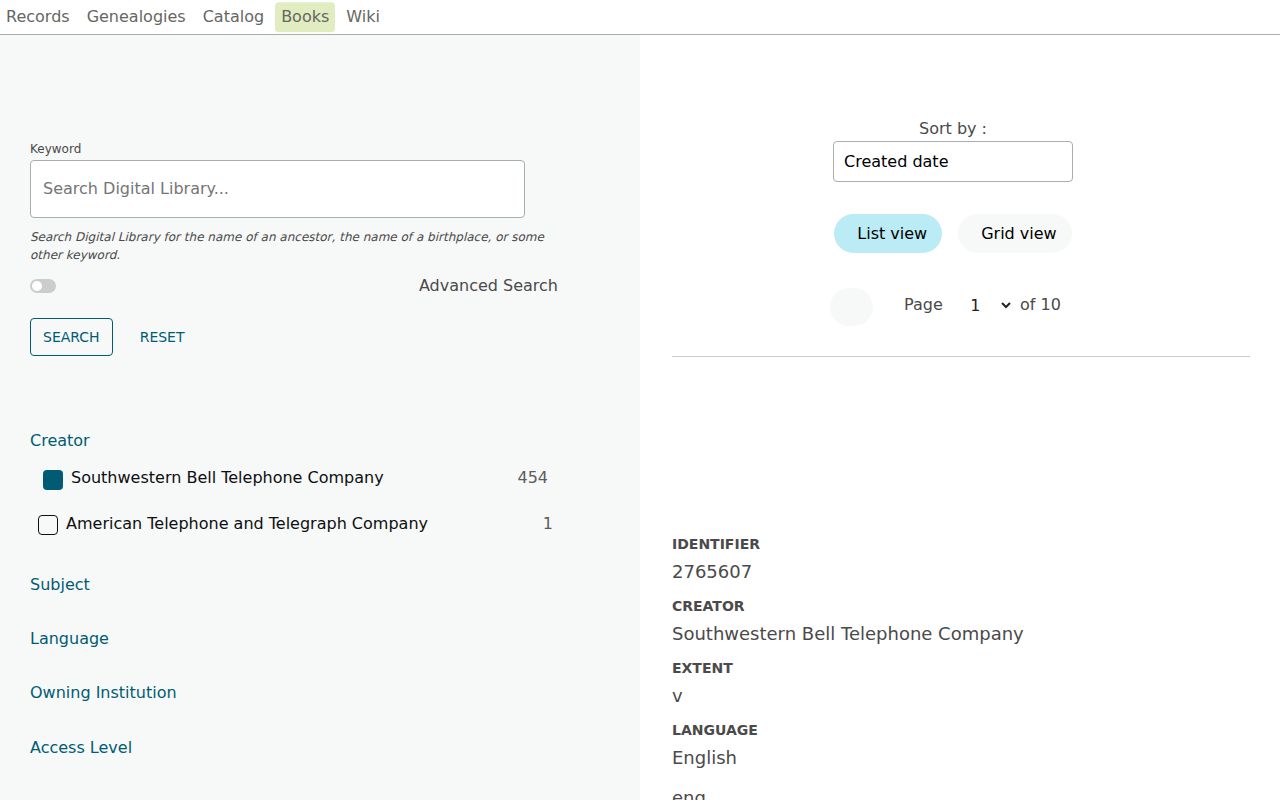Click the English language value
The height and width of the screenshot is (800, 1280).
tap(704, 758)
